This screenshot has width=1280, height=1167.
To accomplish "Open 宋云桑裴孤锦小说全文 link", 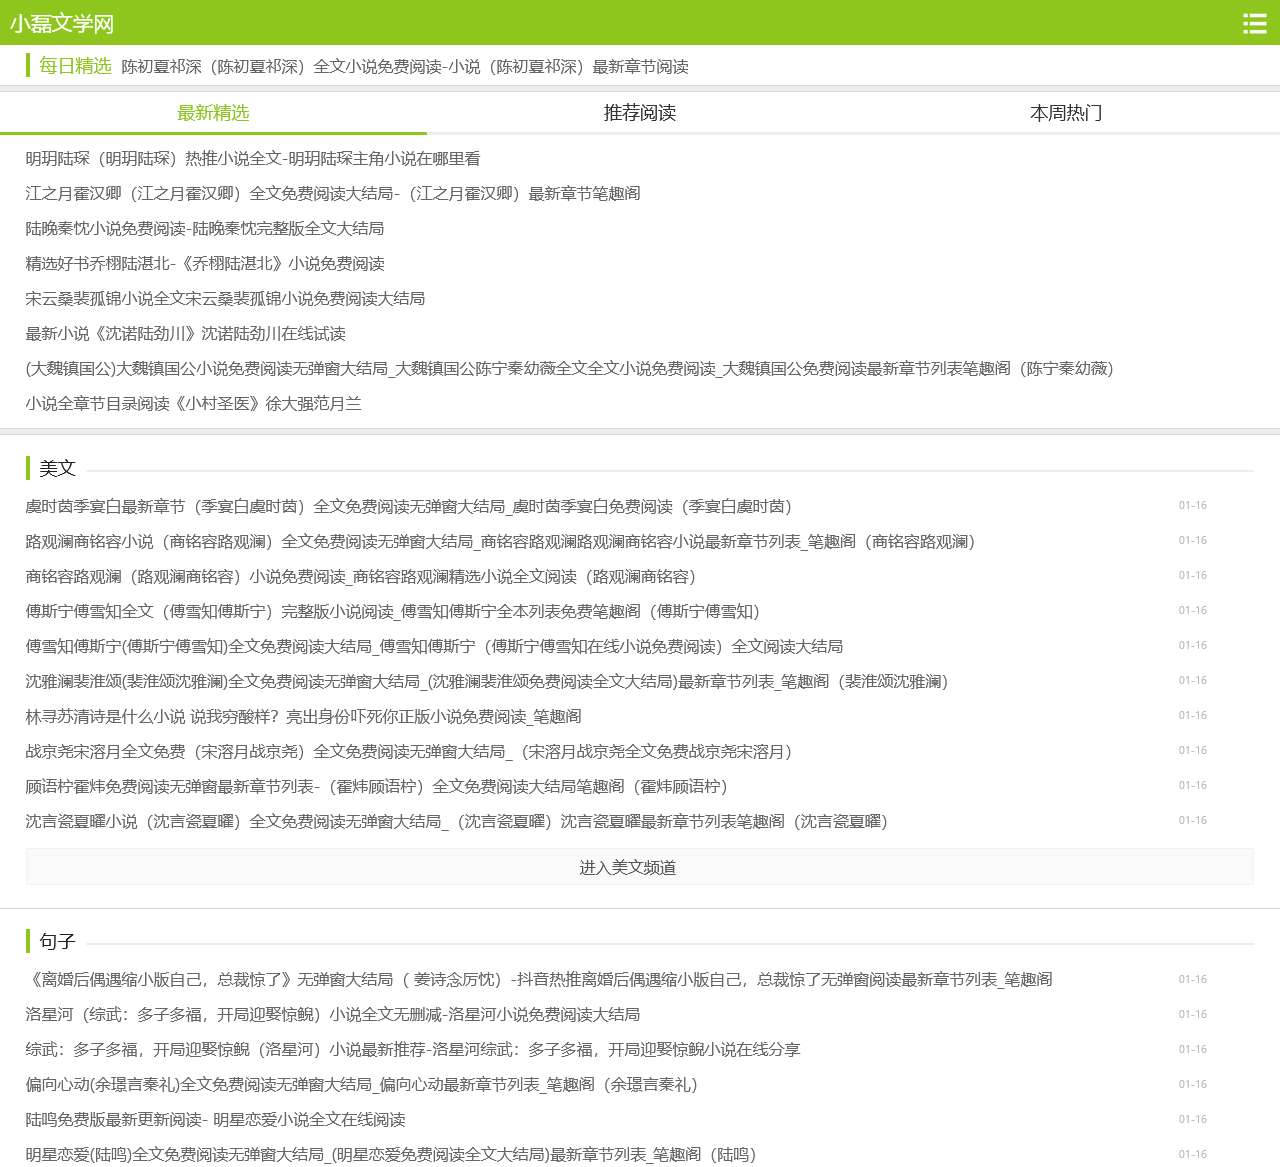I will point(225,299).
